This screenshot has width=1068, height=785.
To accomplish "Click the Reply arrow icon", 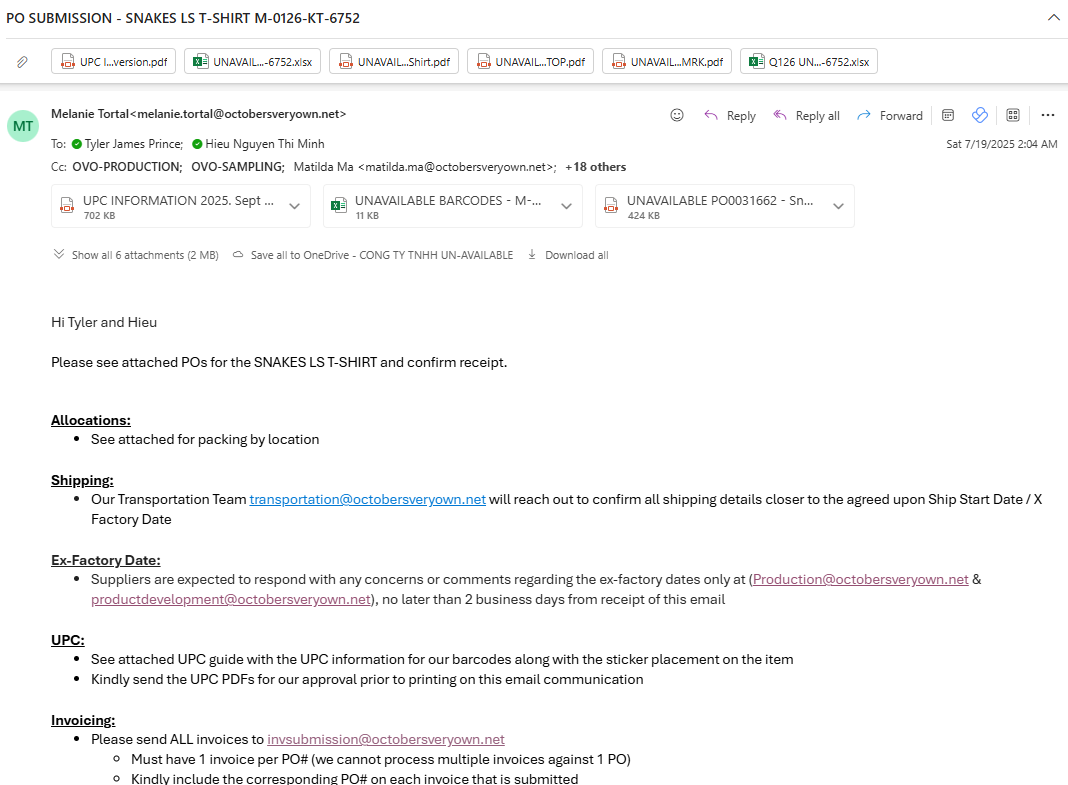I will (711, 115).
